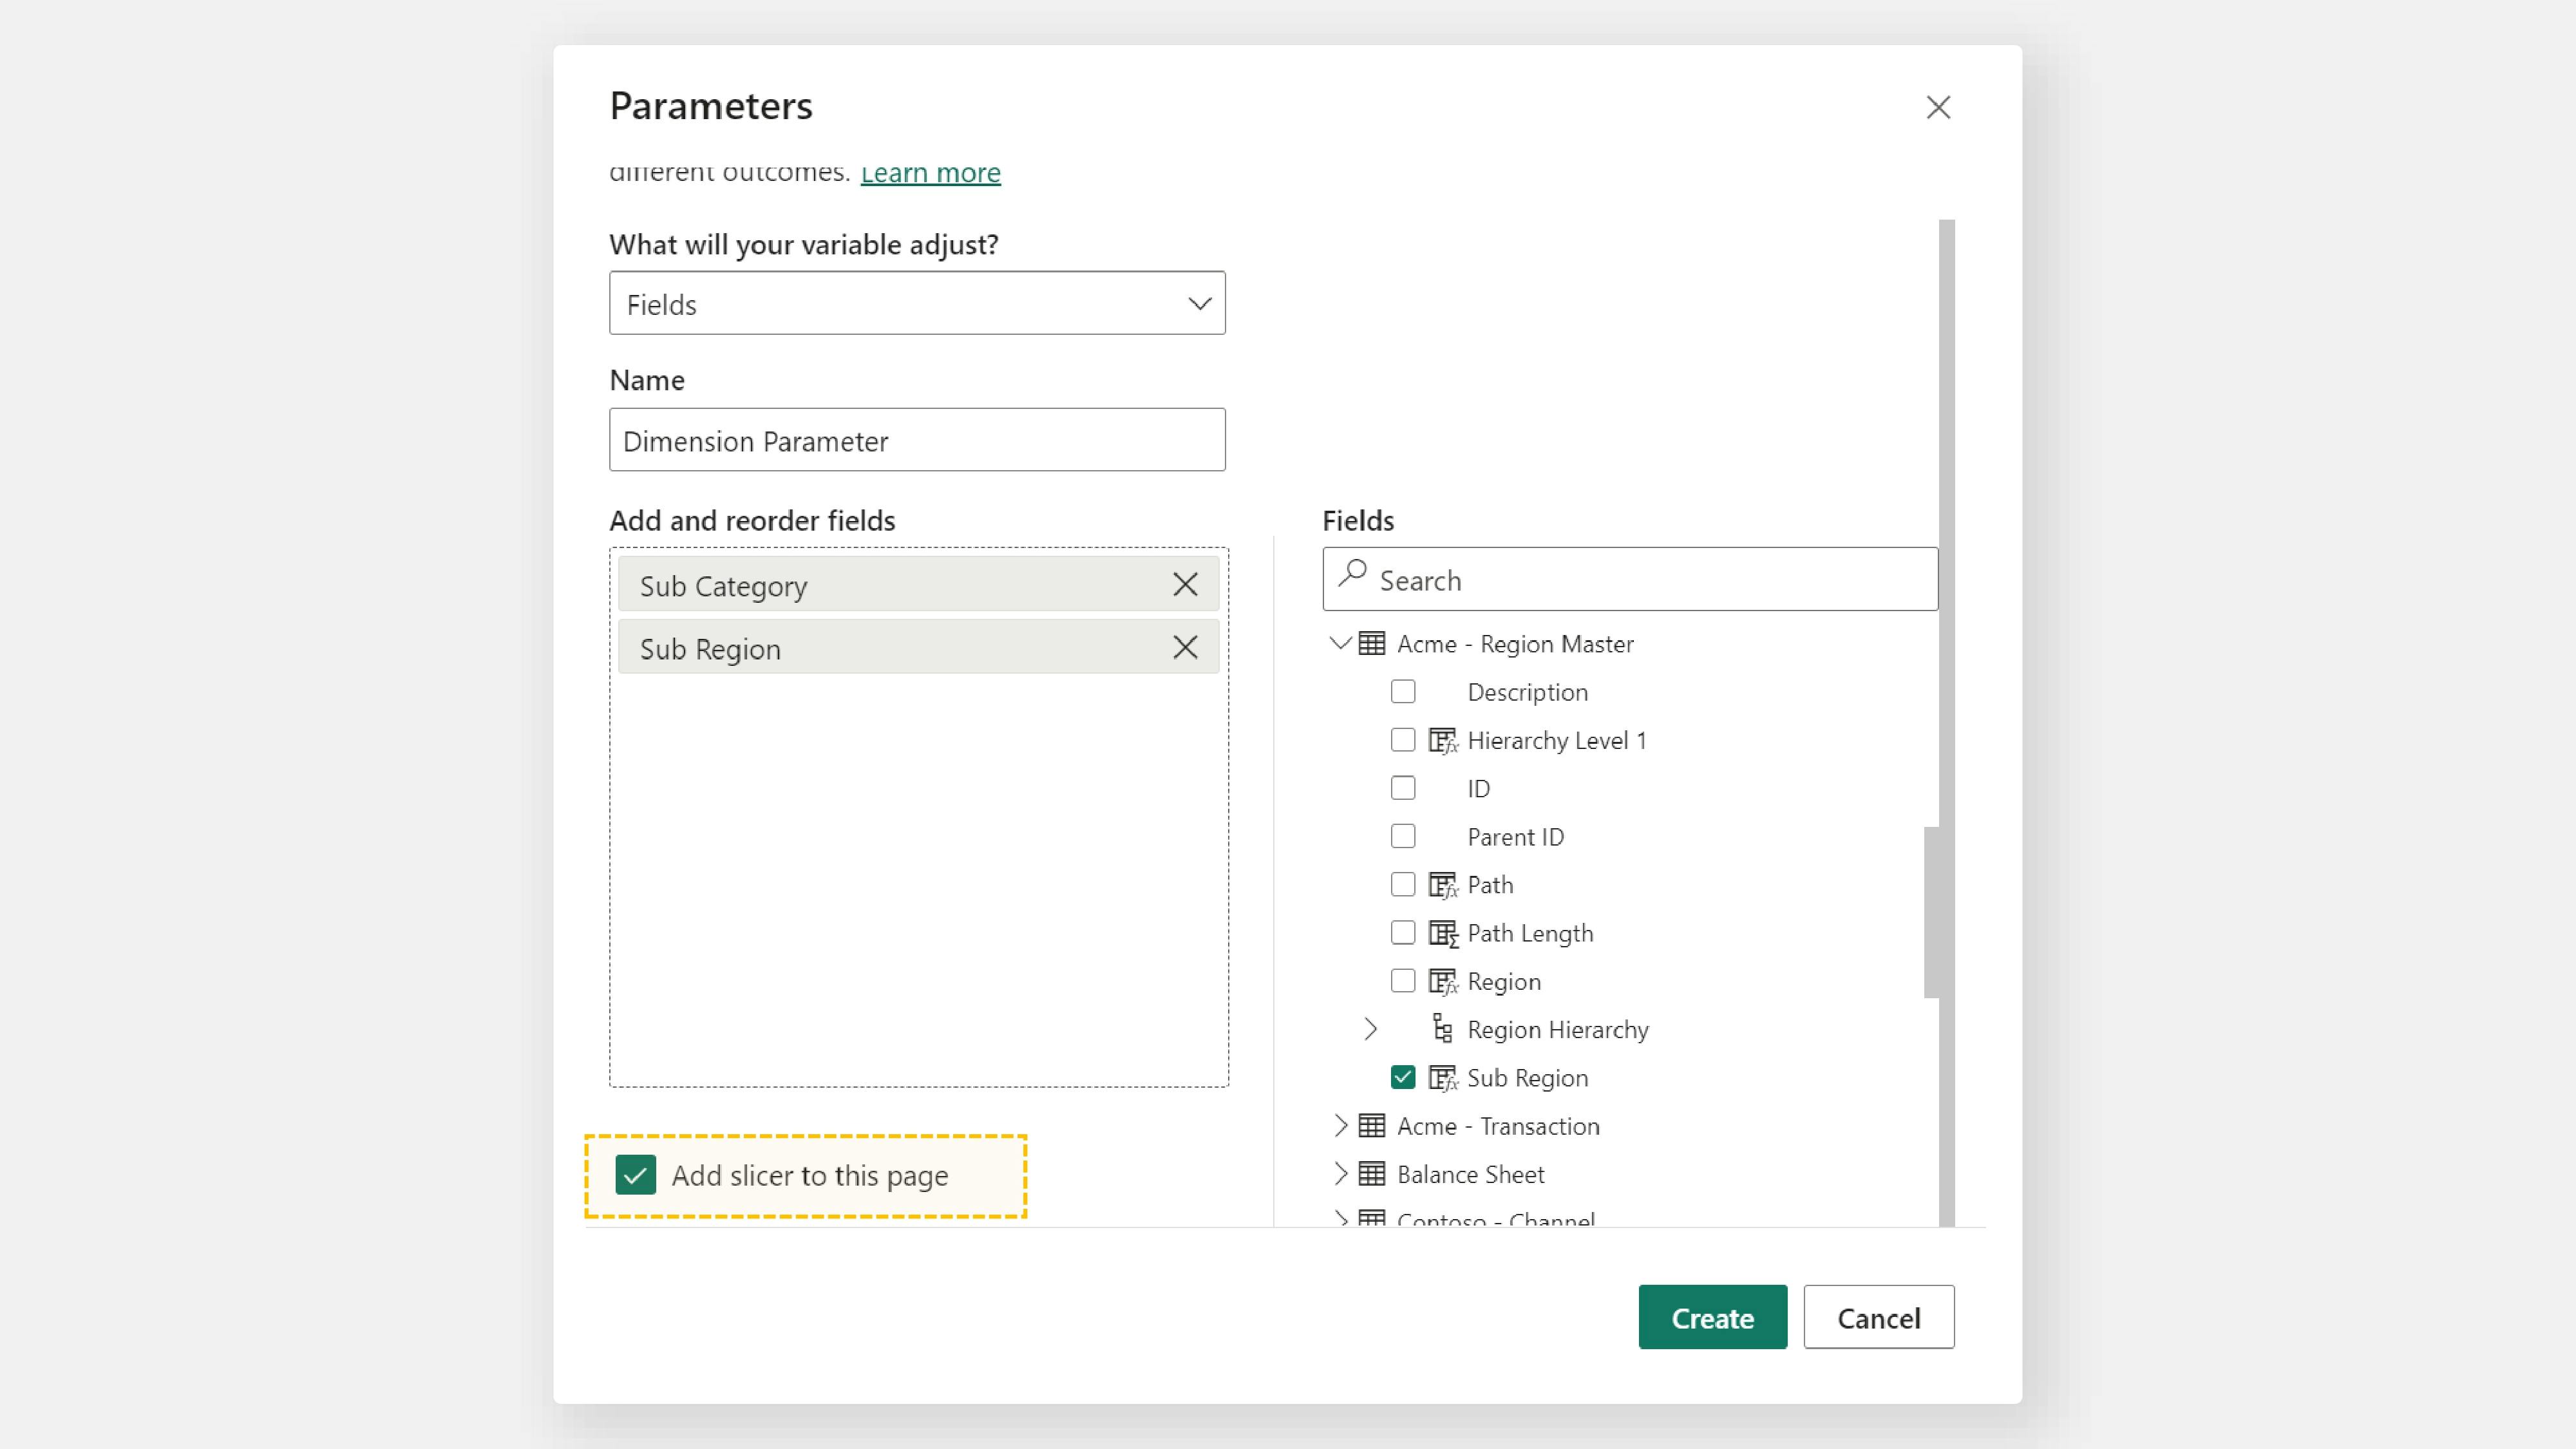The height and width of the screenshot is (1449, 2576).
Task: Click the Acme - Transaction table icon
Action: pyautogui.click(x=1372, y=1126)
